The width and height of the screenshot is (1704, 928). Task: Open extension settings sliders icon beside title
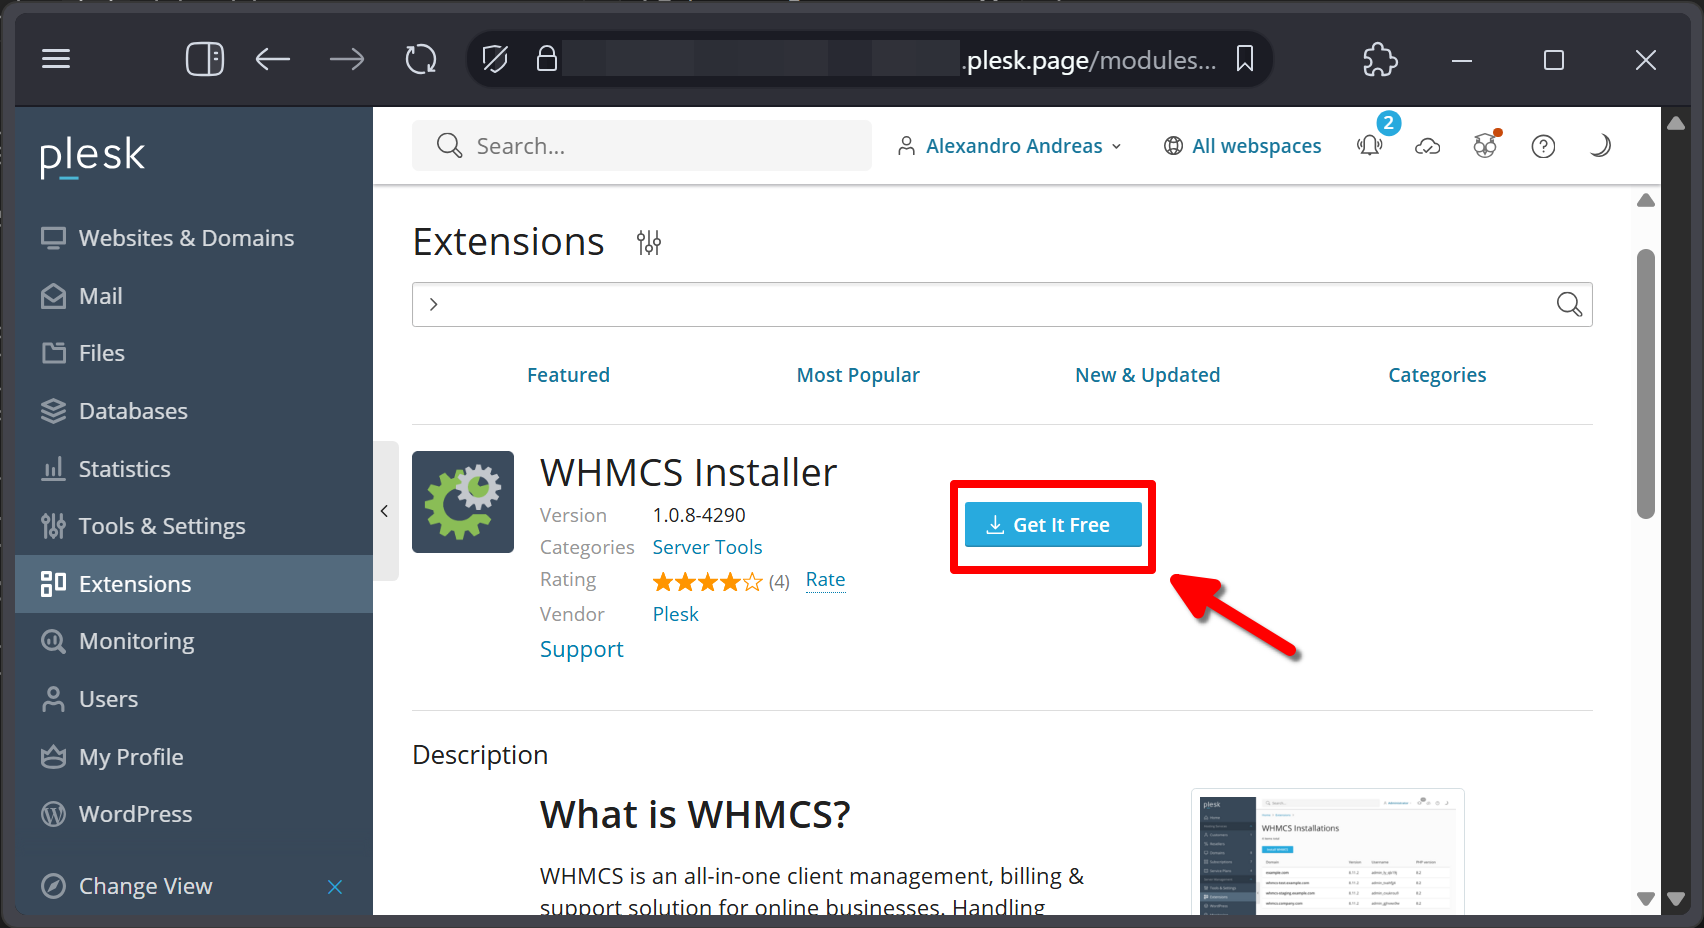tap(649, 242)
